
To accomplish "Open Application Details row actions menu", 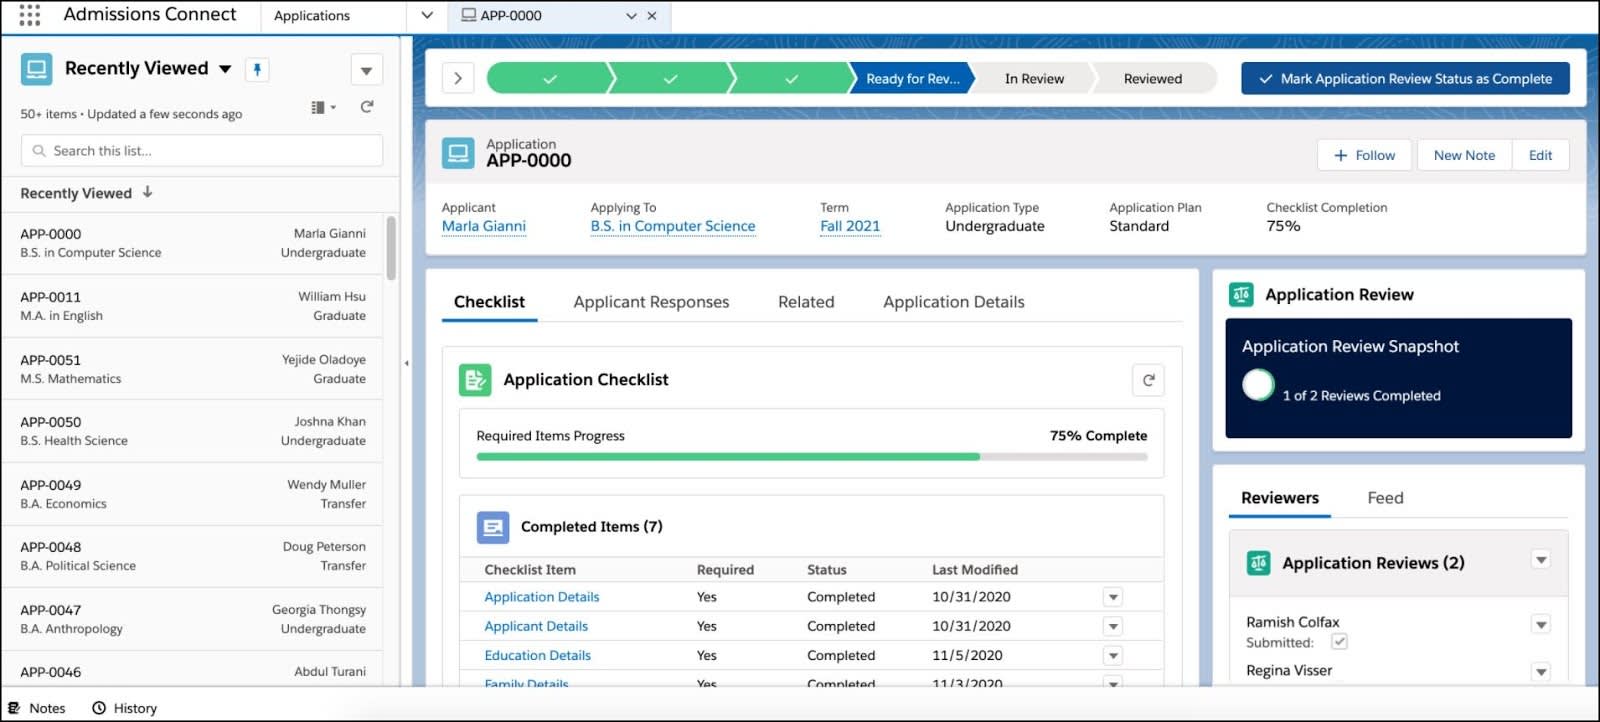I will 1112,597.
